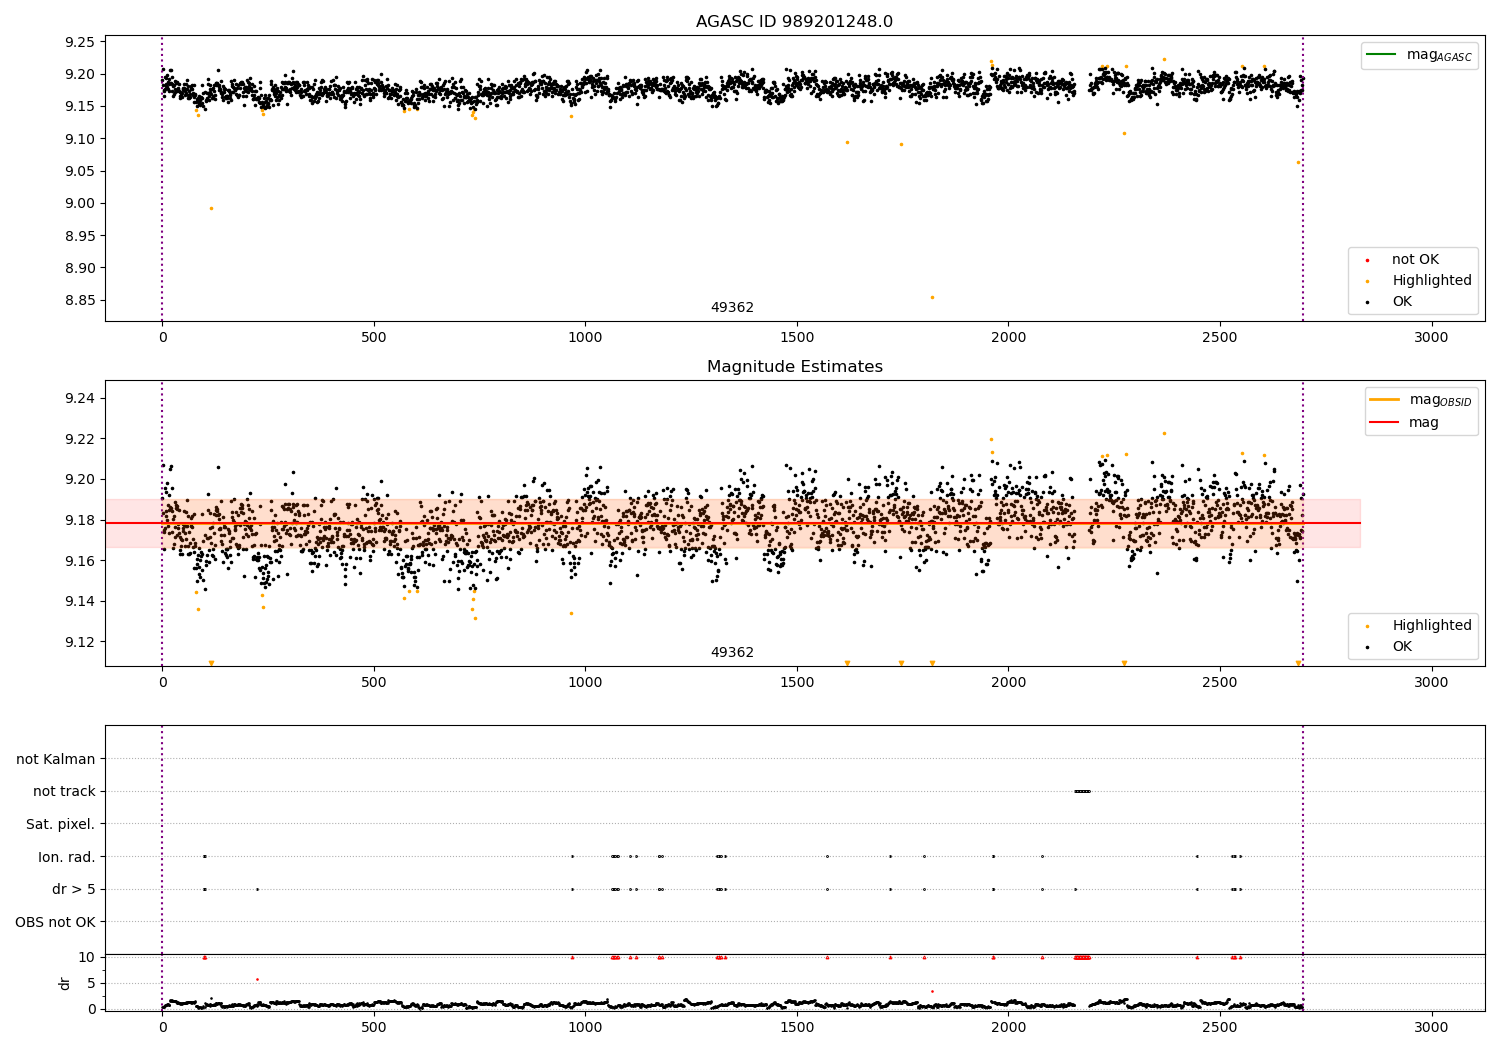Screen dimensions: 1500x1050
Task: Click the orange mag OBSID legend line
Action: pos(1385,400)
